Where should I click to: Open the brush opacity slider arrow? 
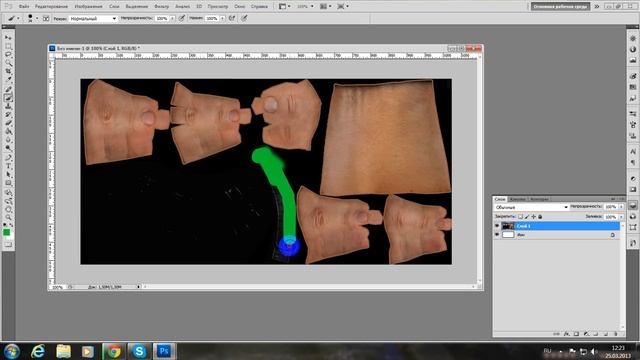point(172,18)
